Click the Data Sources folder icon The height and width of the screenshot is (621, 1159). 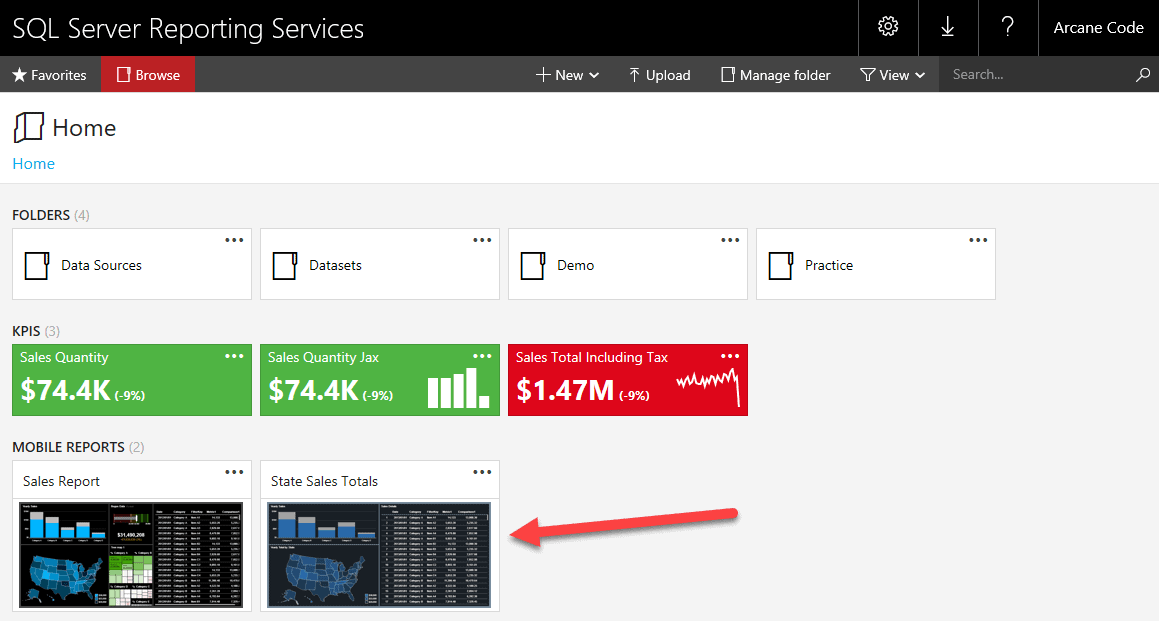37,265
